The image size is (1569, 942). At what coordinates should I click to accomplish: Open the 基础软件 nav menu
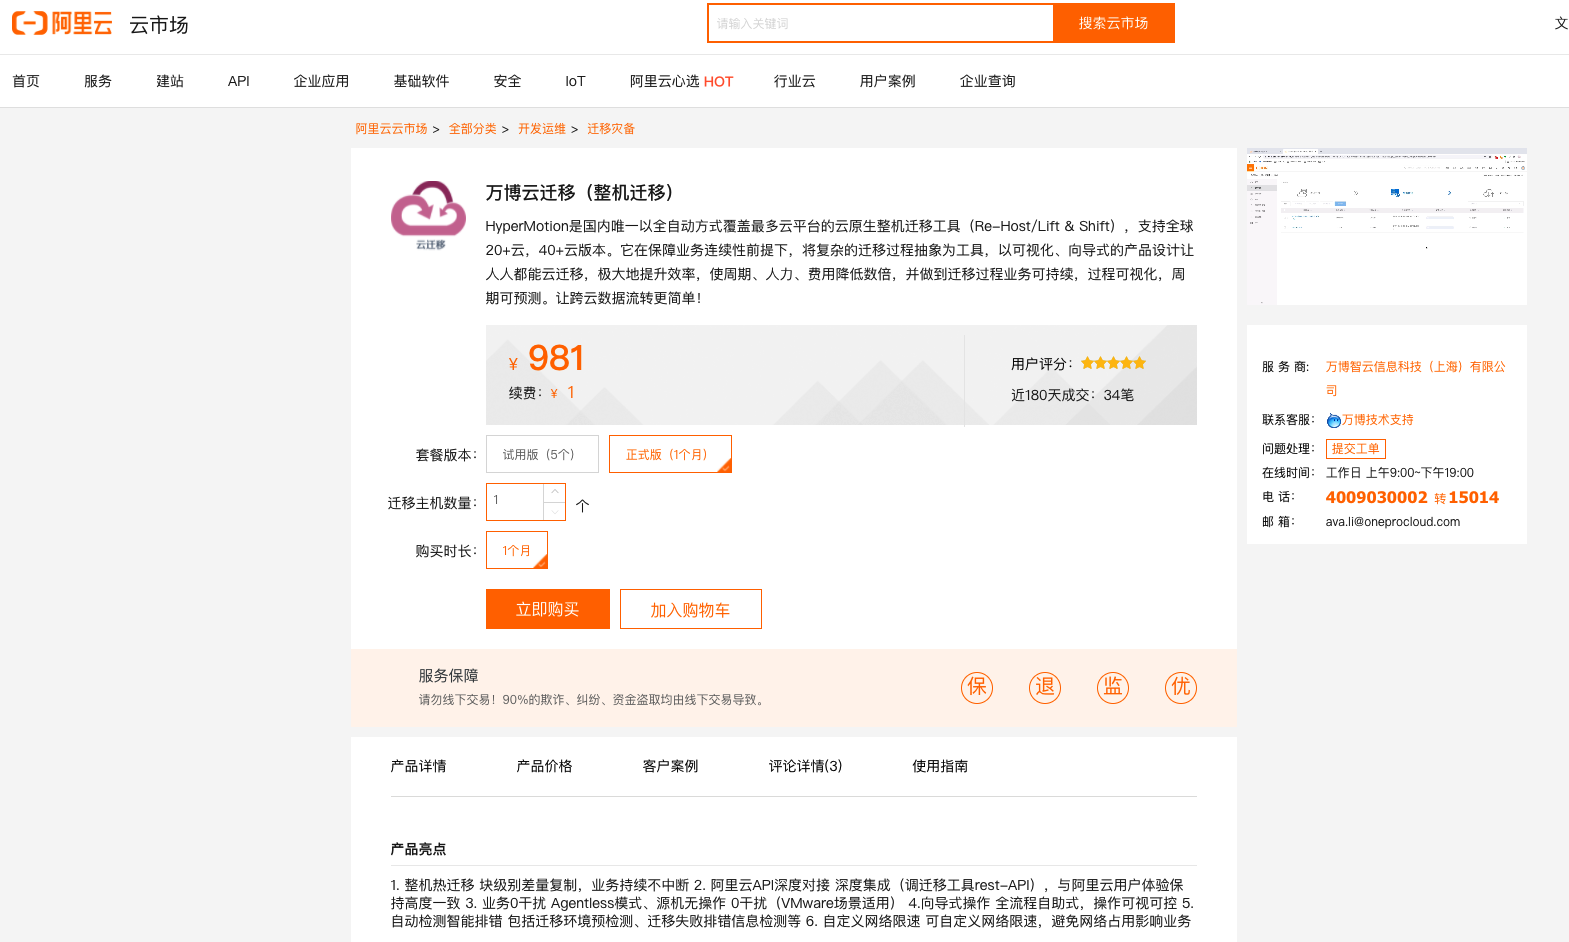pos(422,81)
